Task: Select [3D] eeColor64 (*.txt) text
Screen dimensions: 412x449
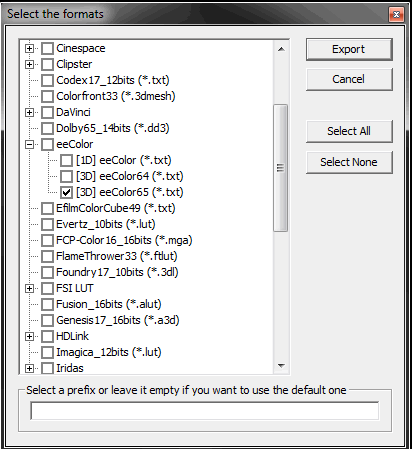Action: coord(130,176)
